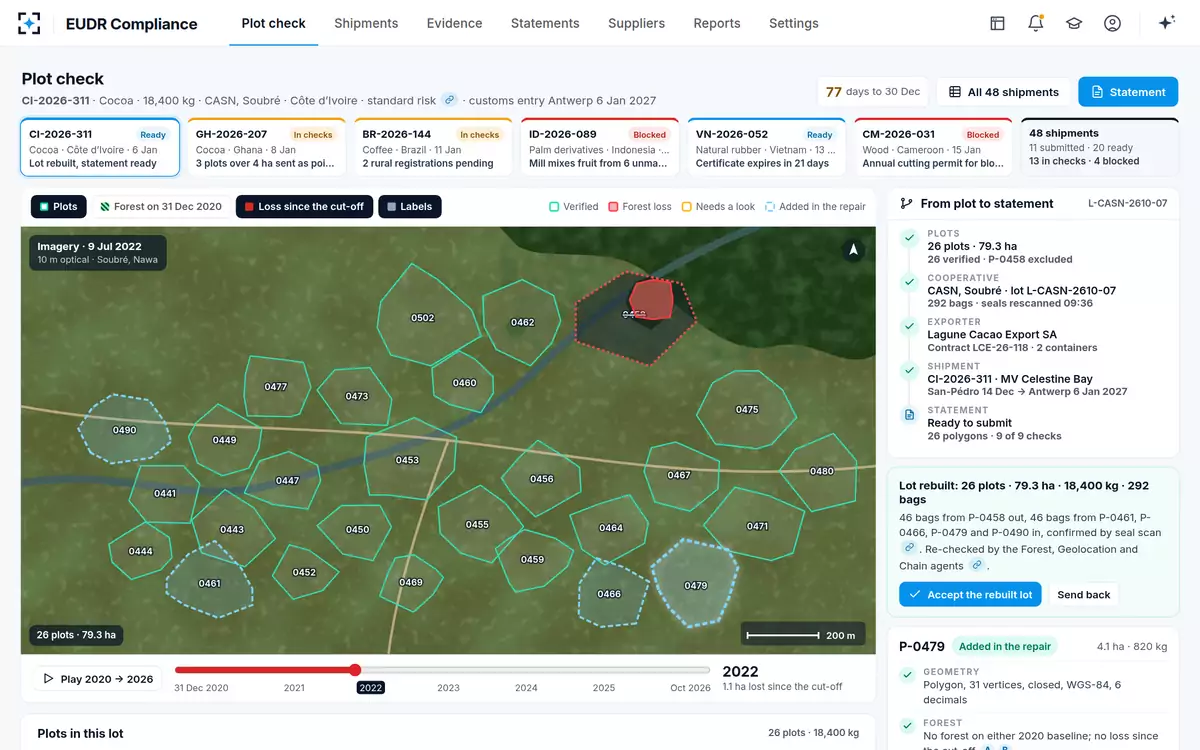Toggle the Forest on 31 Dec 2020 layer
Screen dimensions: 1200x750
(x=161, y=207)
